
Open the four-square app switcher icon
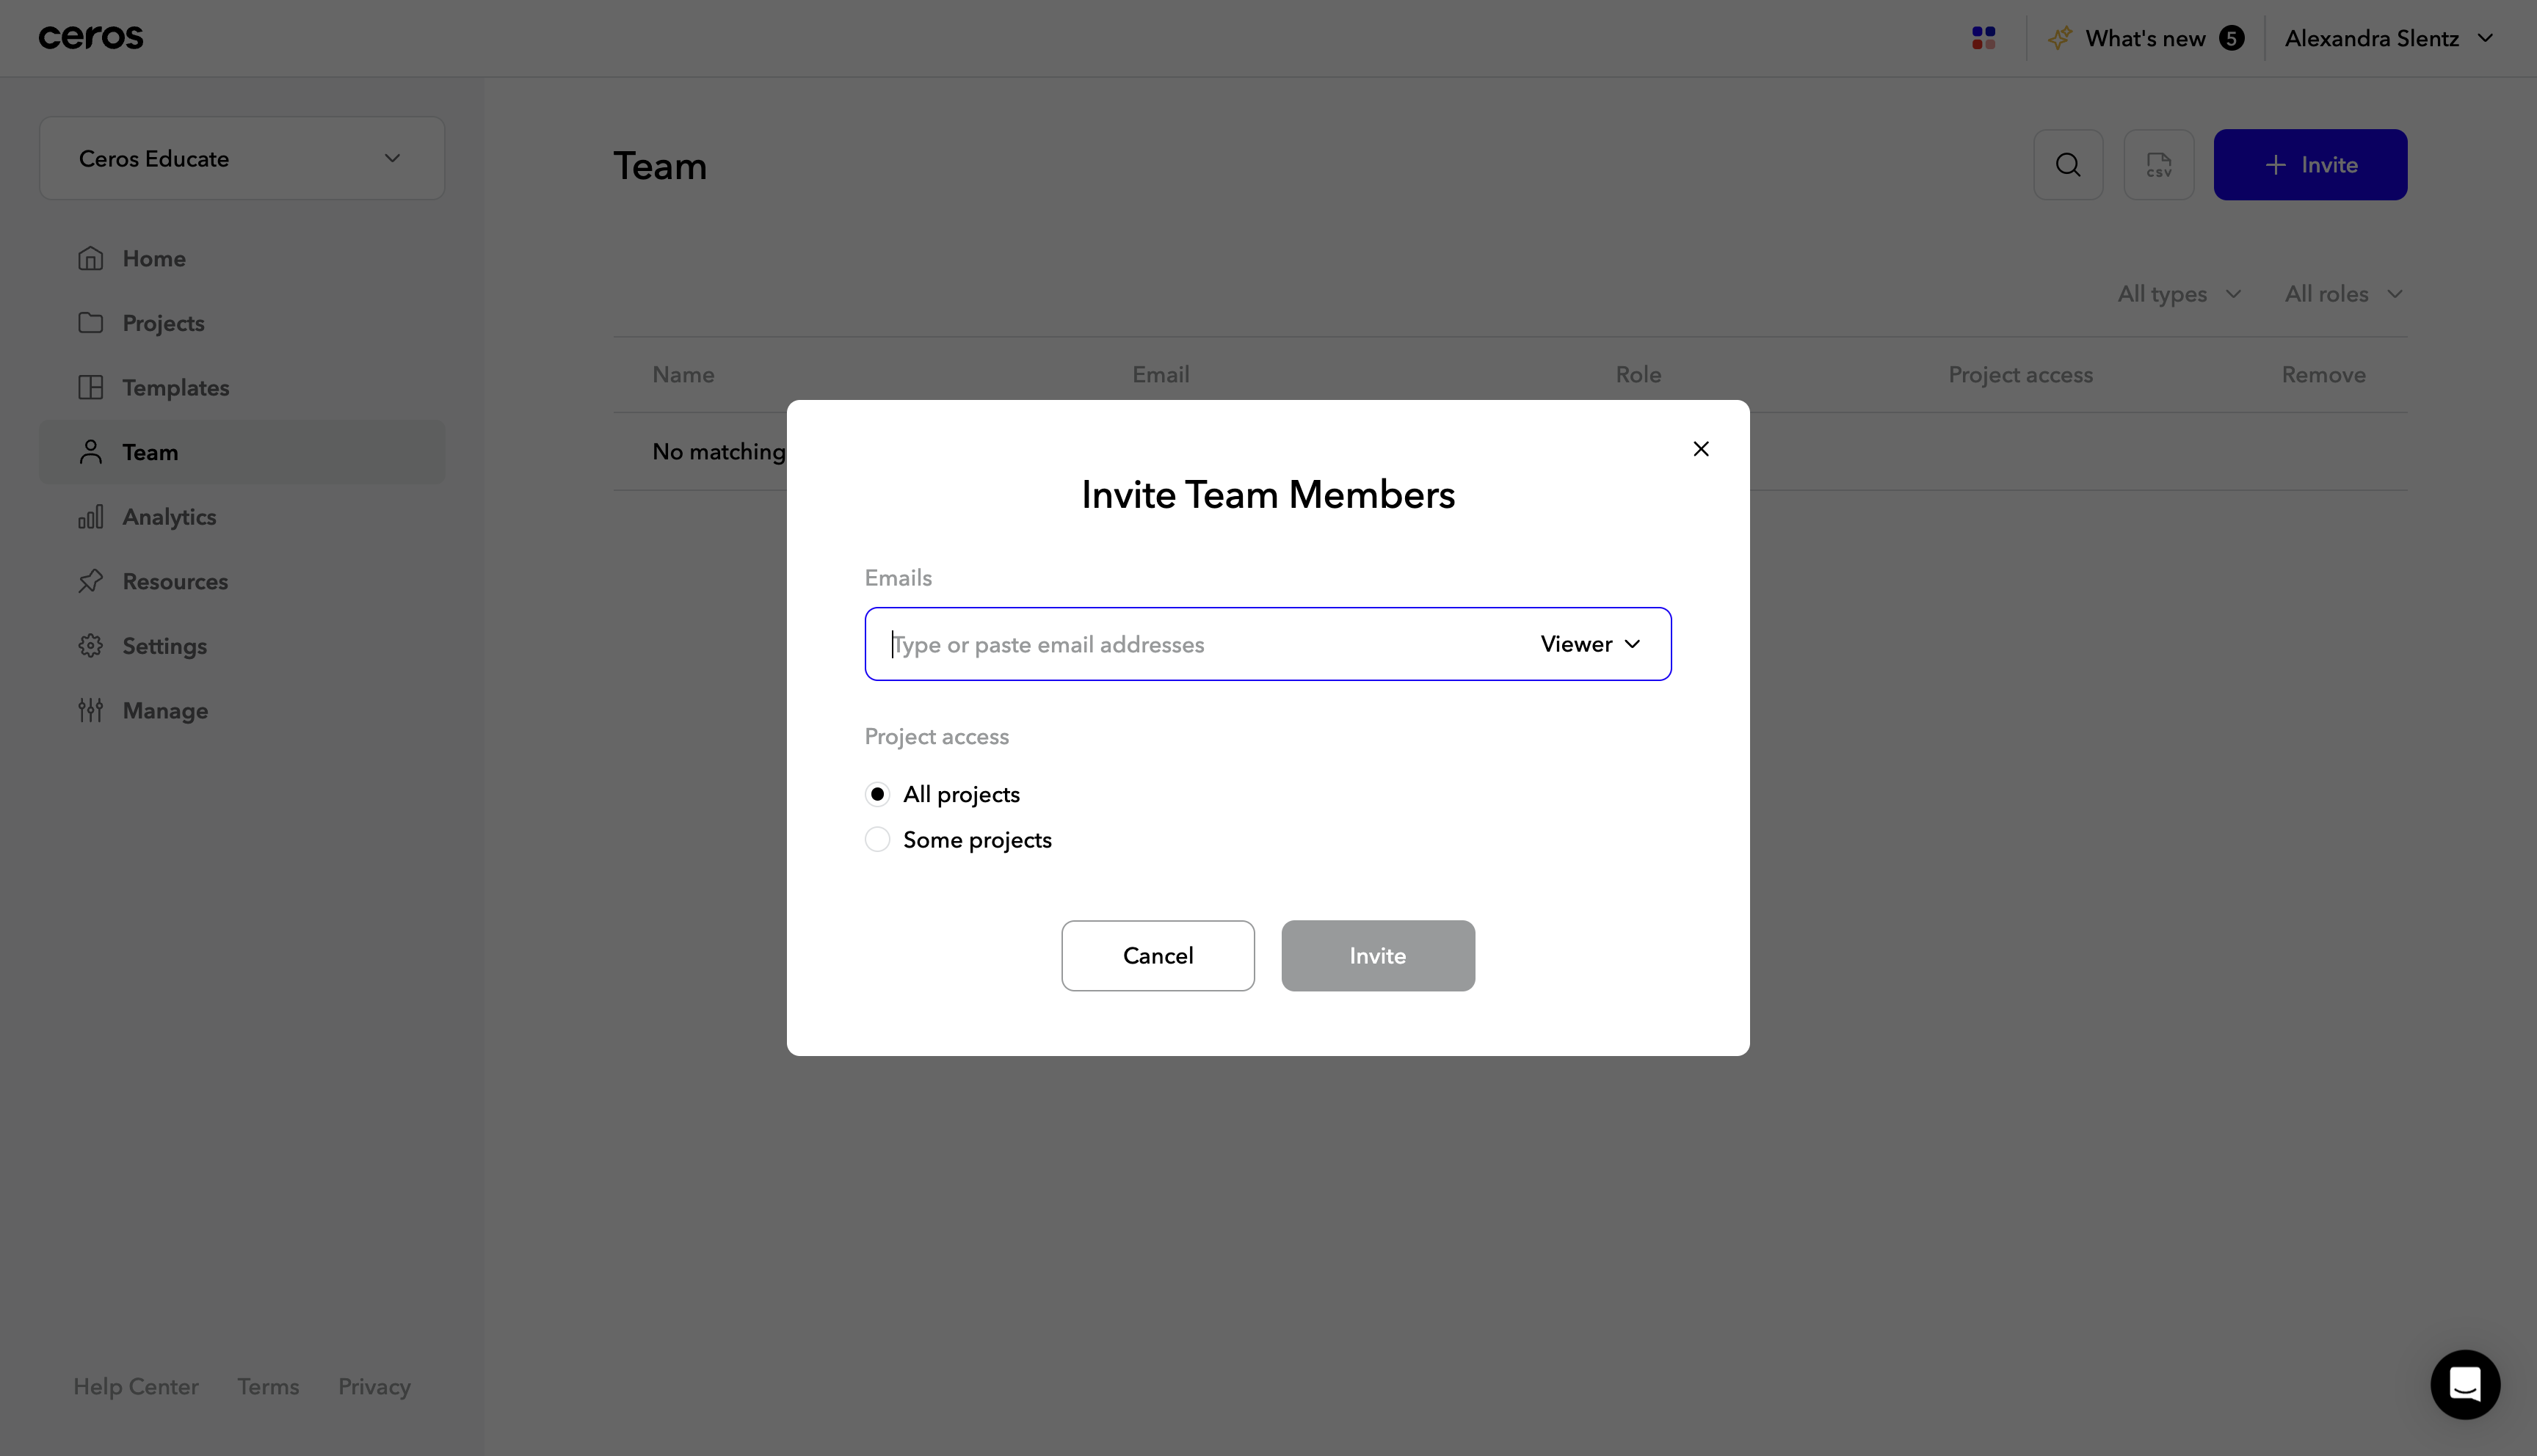(1983, 38)
